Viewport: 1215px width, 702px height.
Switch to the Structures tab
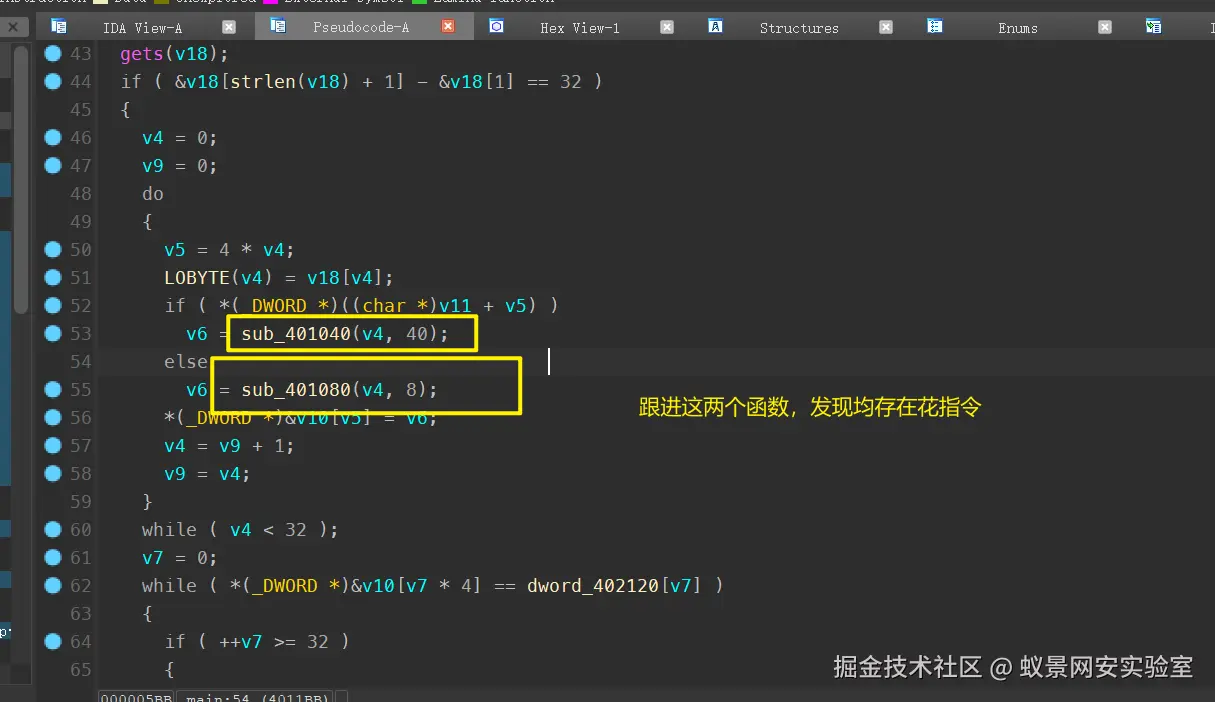[x=799, y=28]
